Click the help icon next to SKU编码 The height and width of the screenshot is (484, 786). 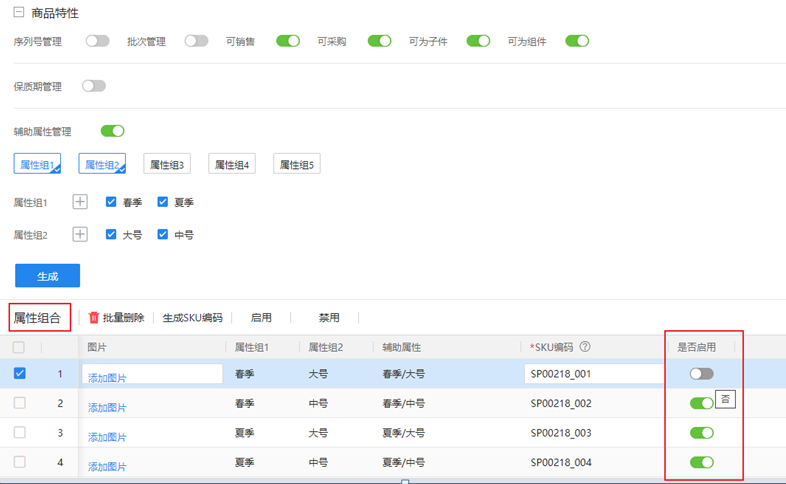585,347
